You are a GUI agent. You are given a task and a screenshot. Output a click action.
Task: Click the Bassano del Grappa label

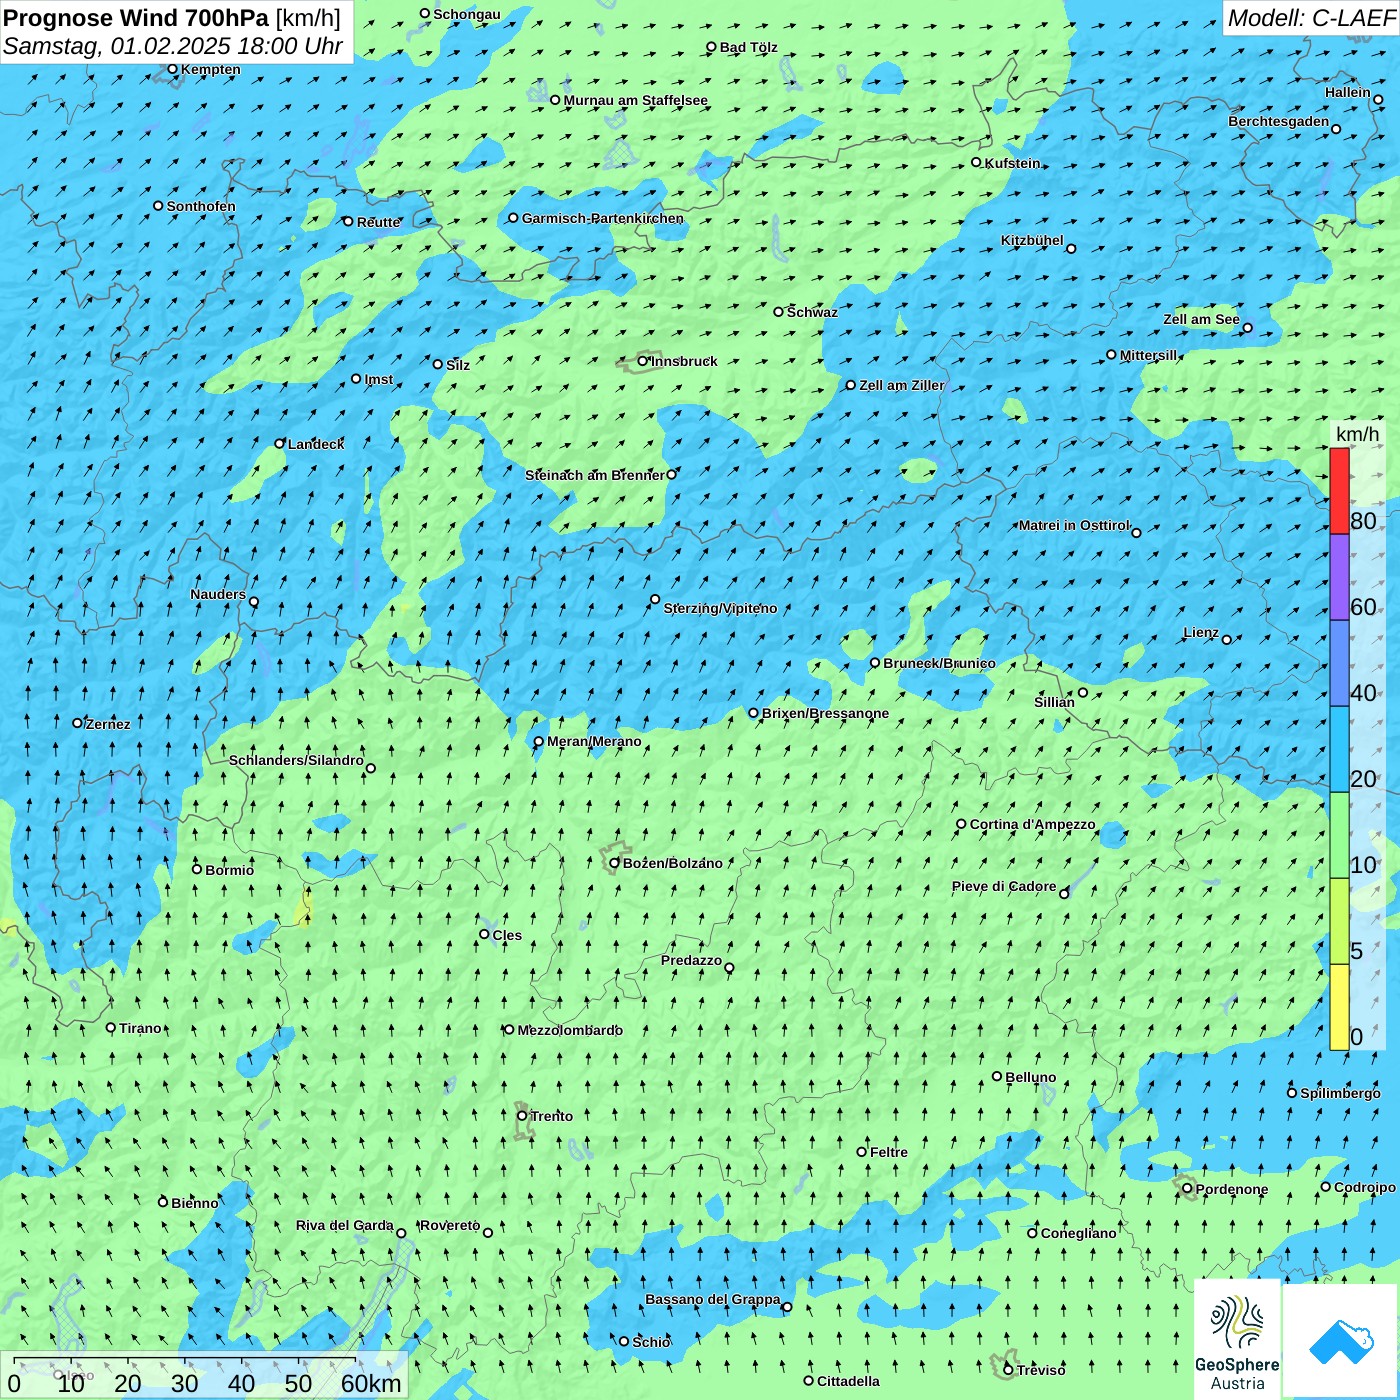tap(713, 1299)
